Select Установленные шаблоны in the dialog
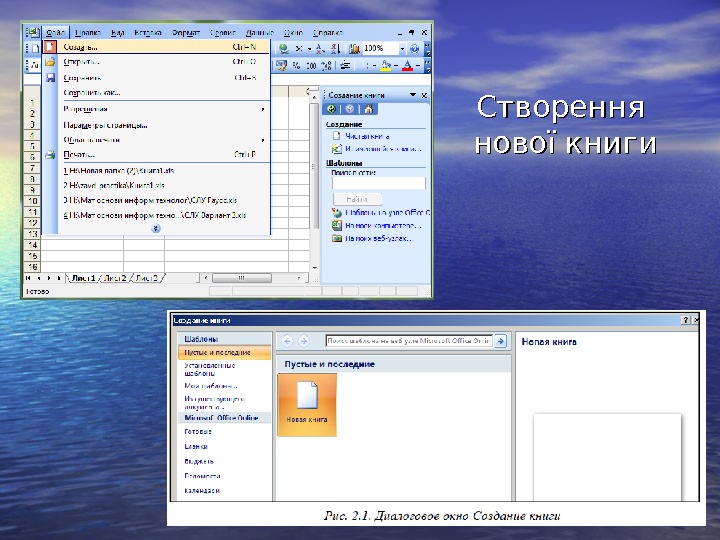 (209, 369)
